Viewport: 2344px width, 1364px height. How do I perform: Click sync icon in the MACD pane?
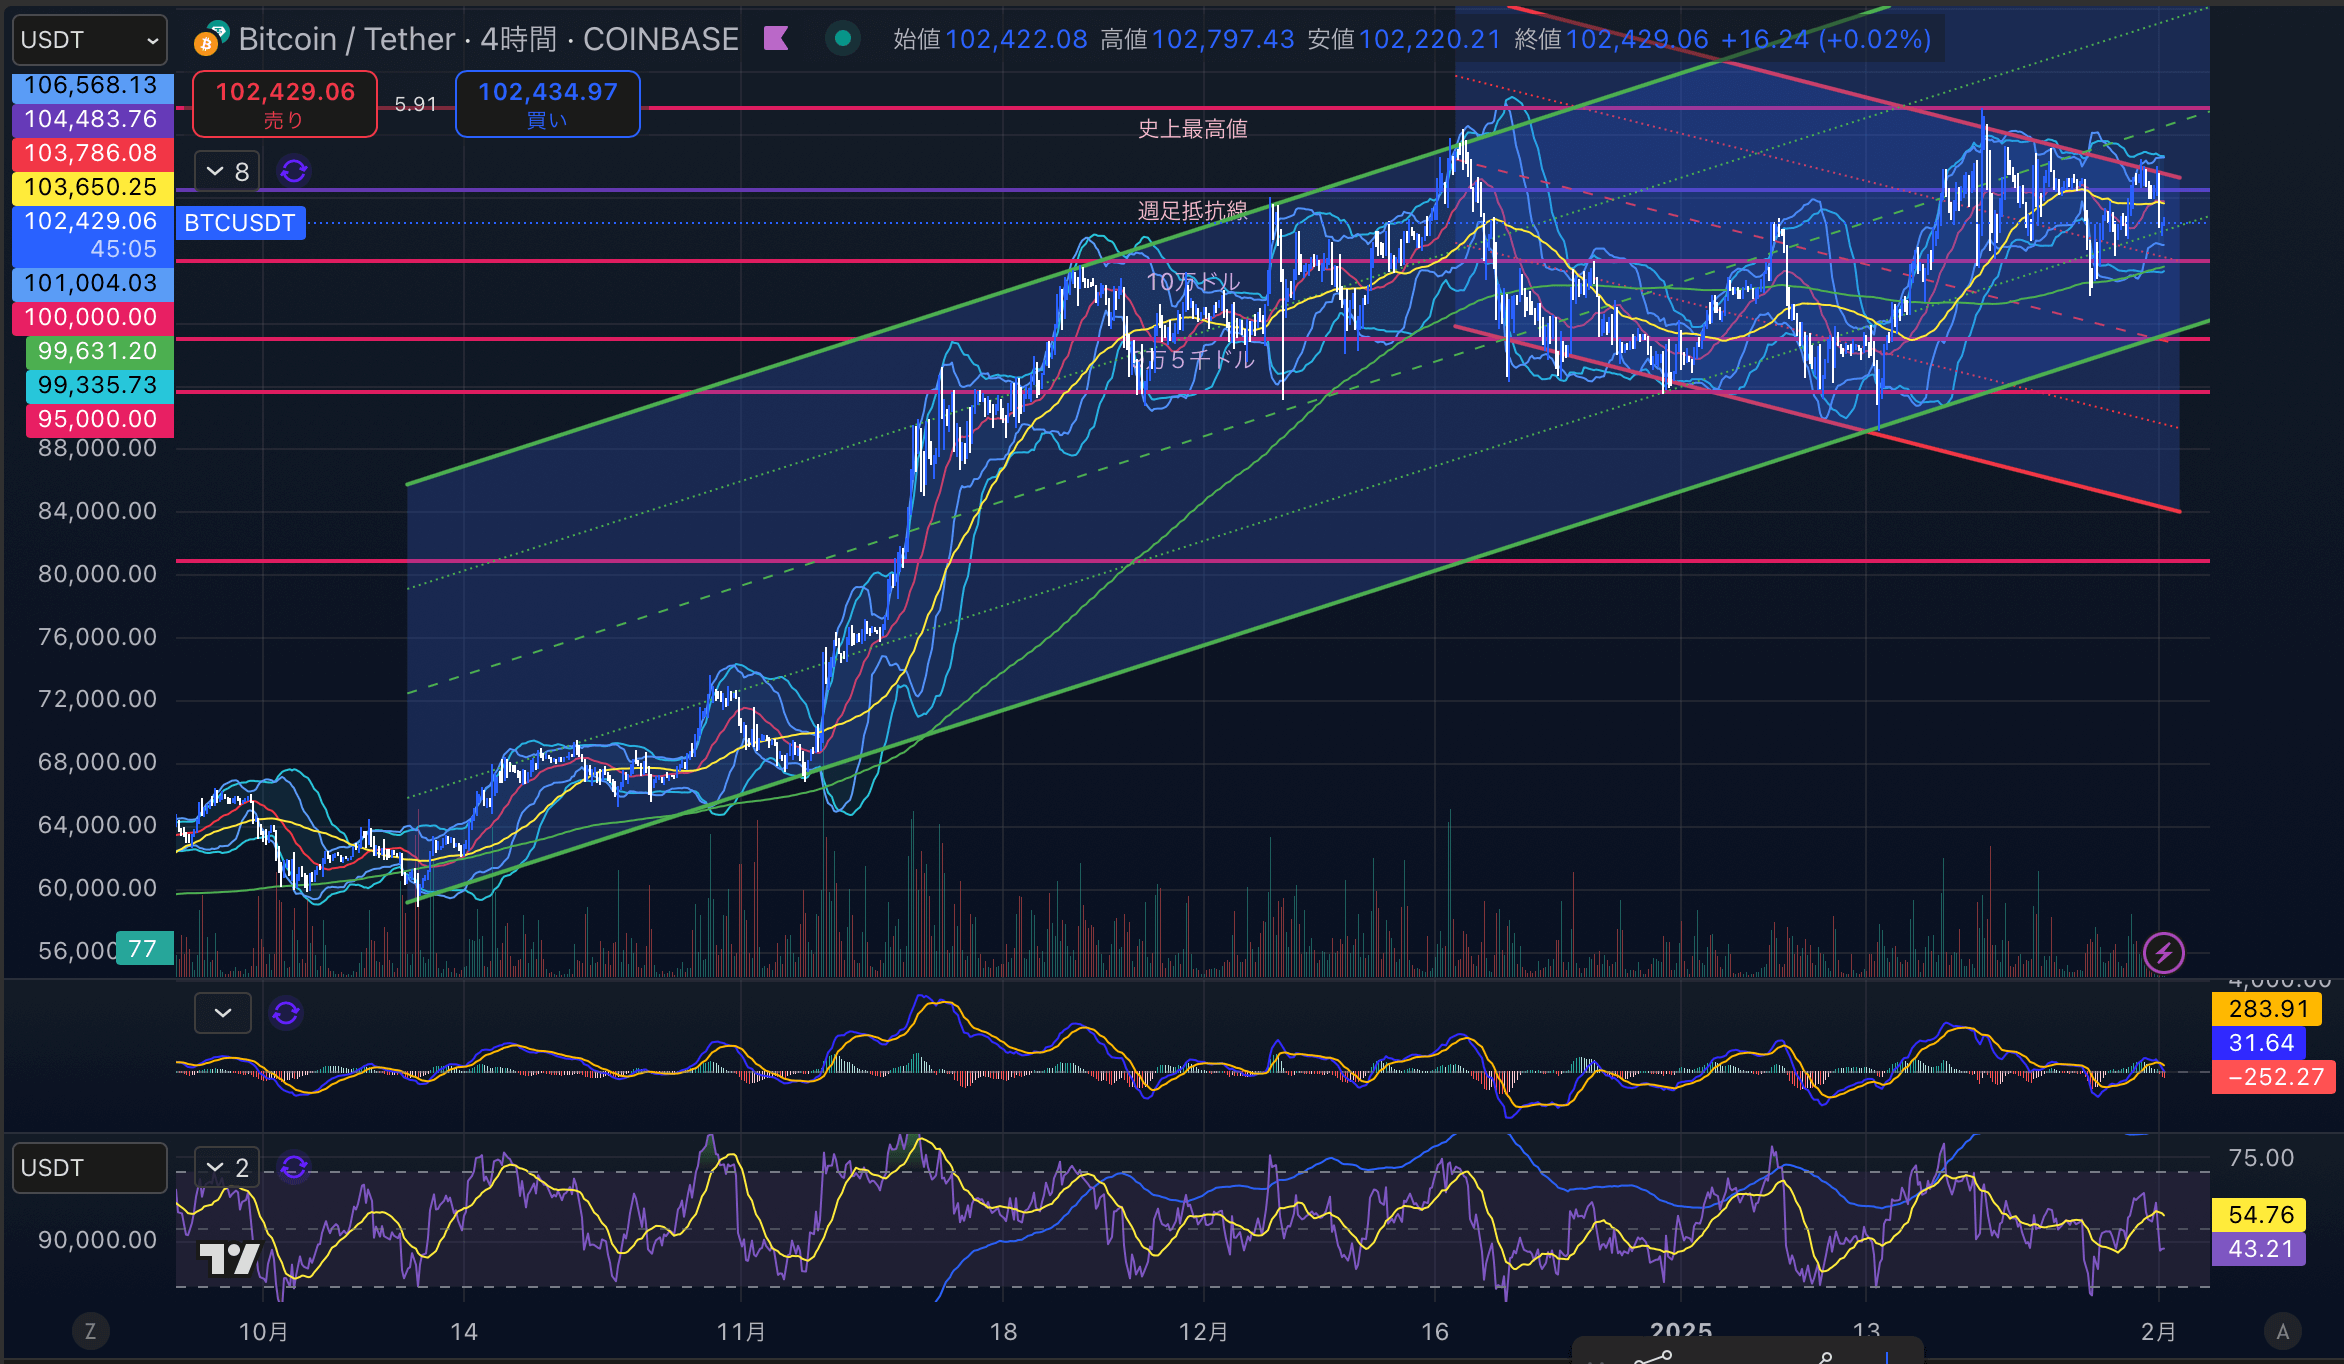tap(286, 1013)
